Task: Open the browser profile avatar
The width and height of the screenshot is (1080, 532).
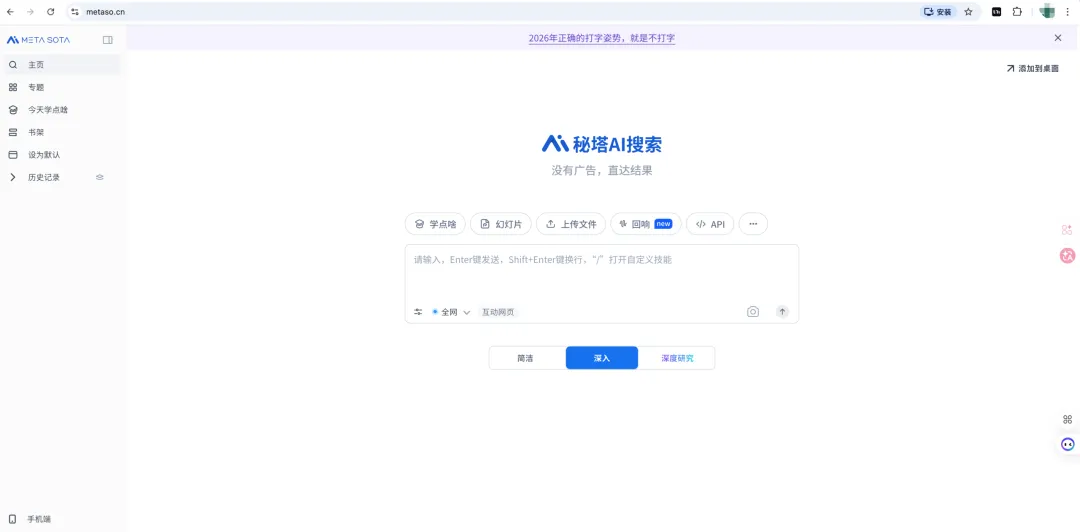Action: click(1047, 12)
